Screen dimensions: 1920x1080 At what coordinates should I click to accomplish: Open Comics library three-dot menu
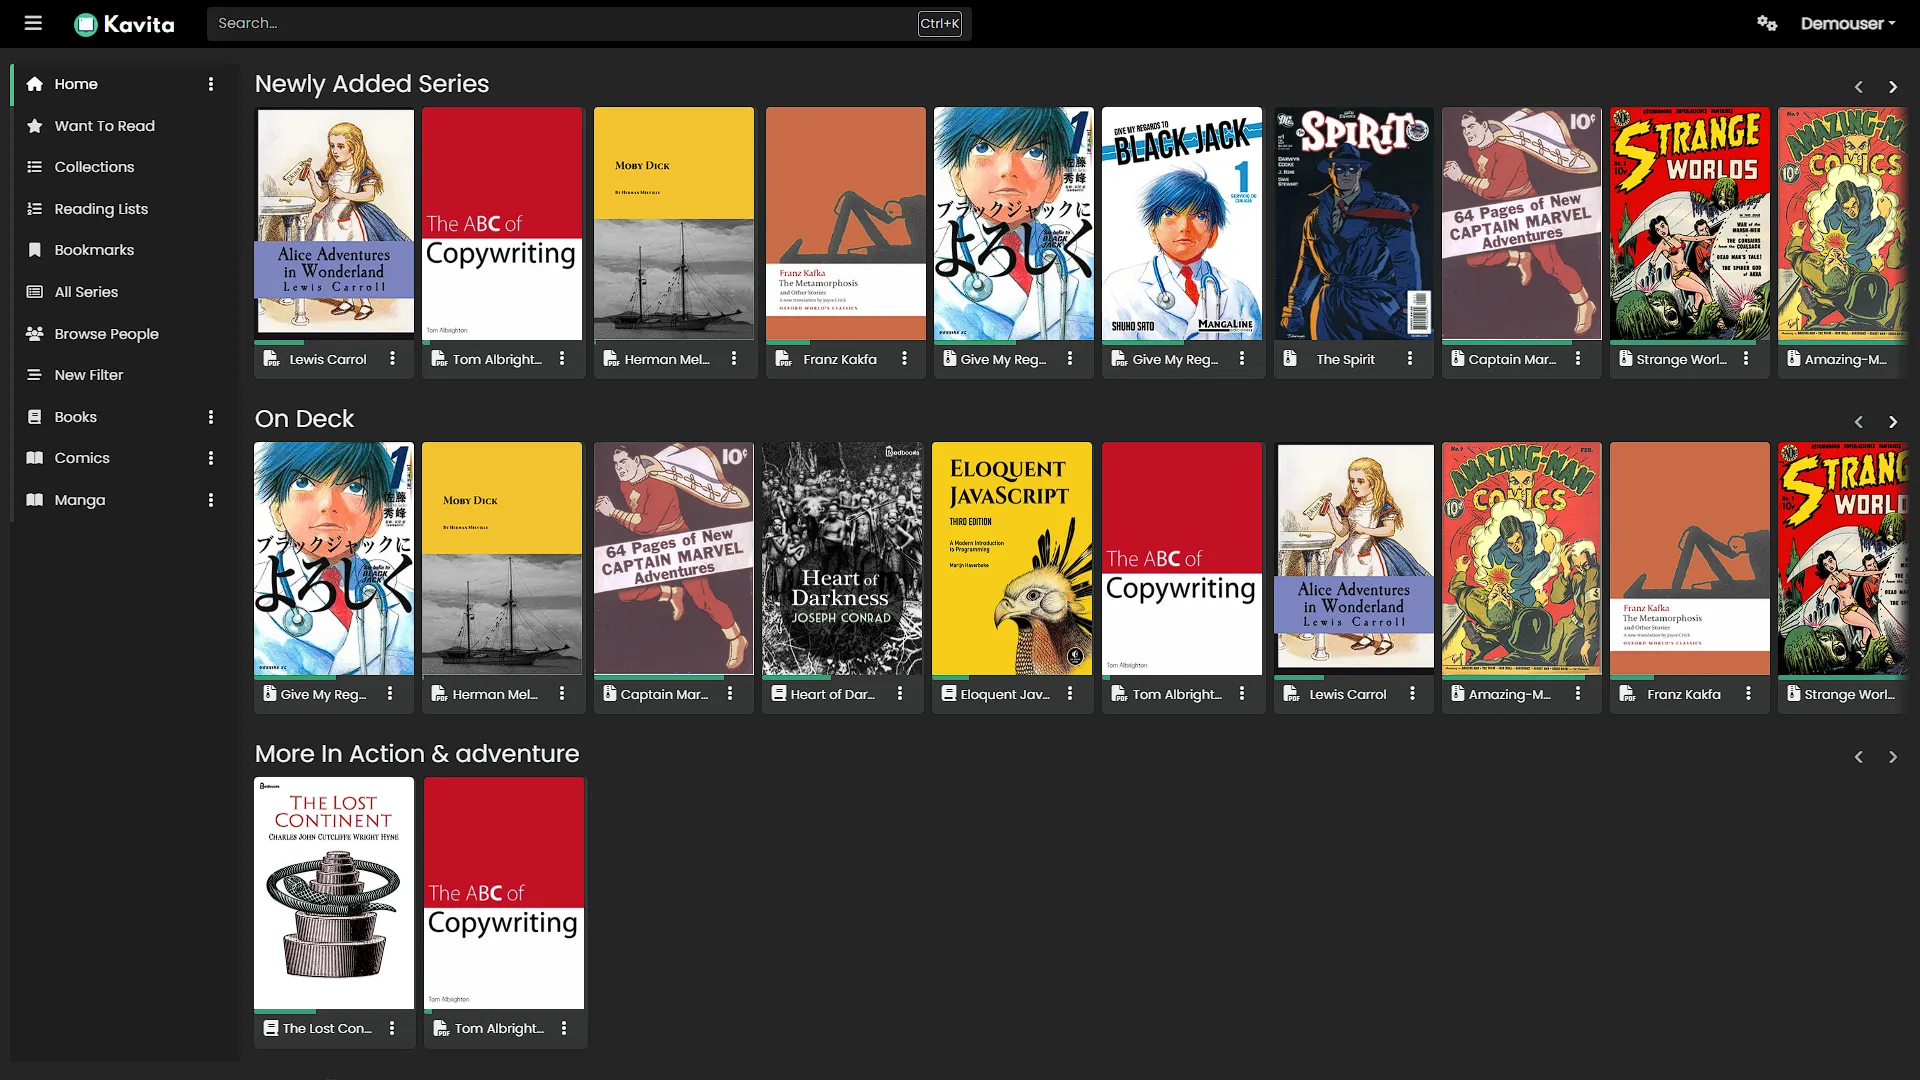point(210,458)
